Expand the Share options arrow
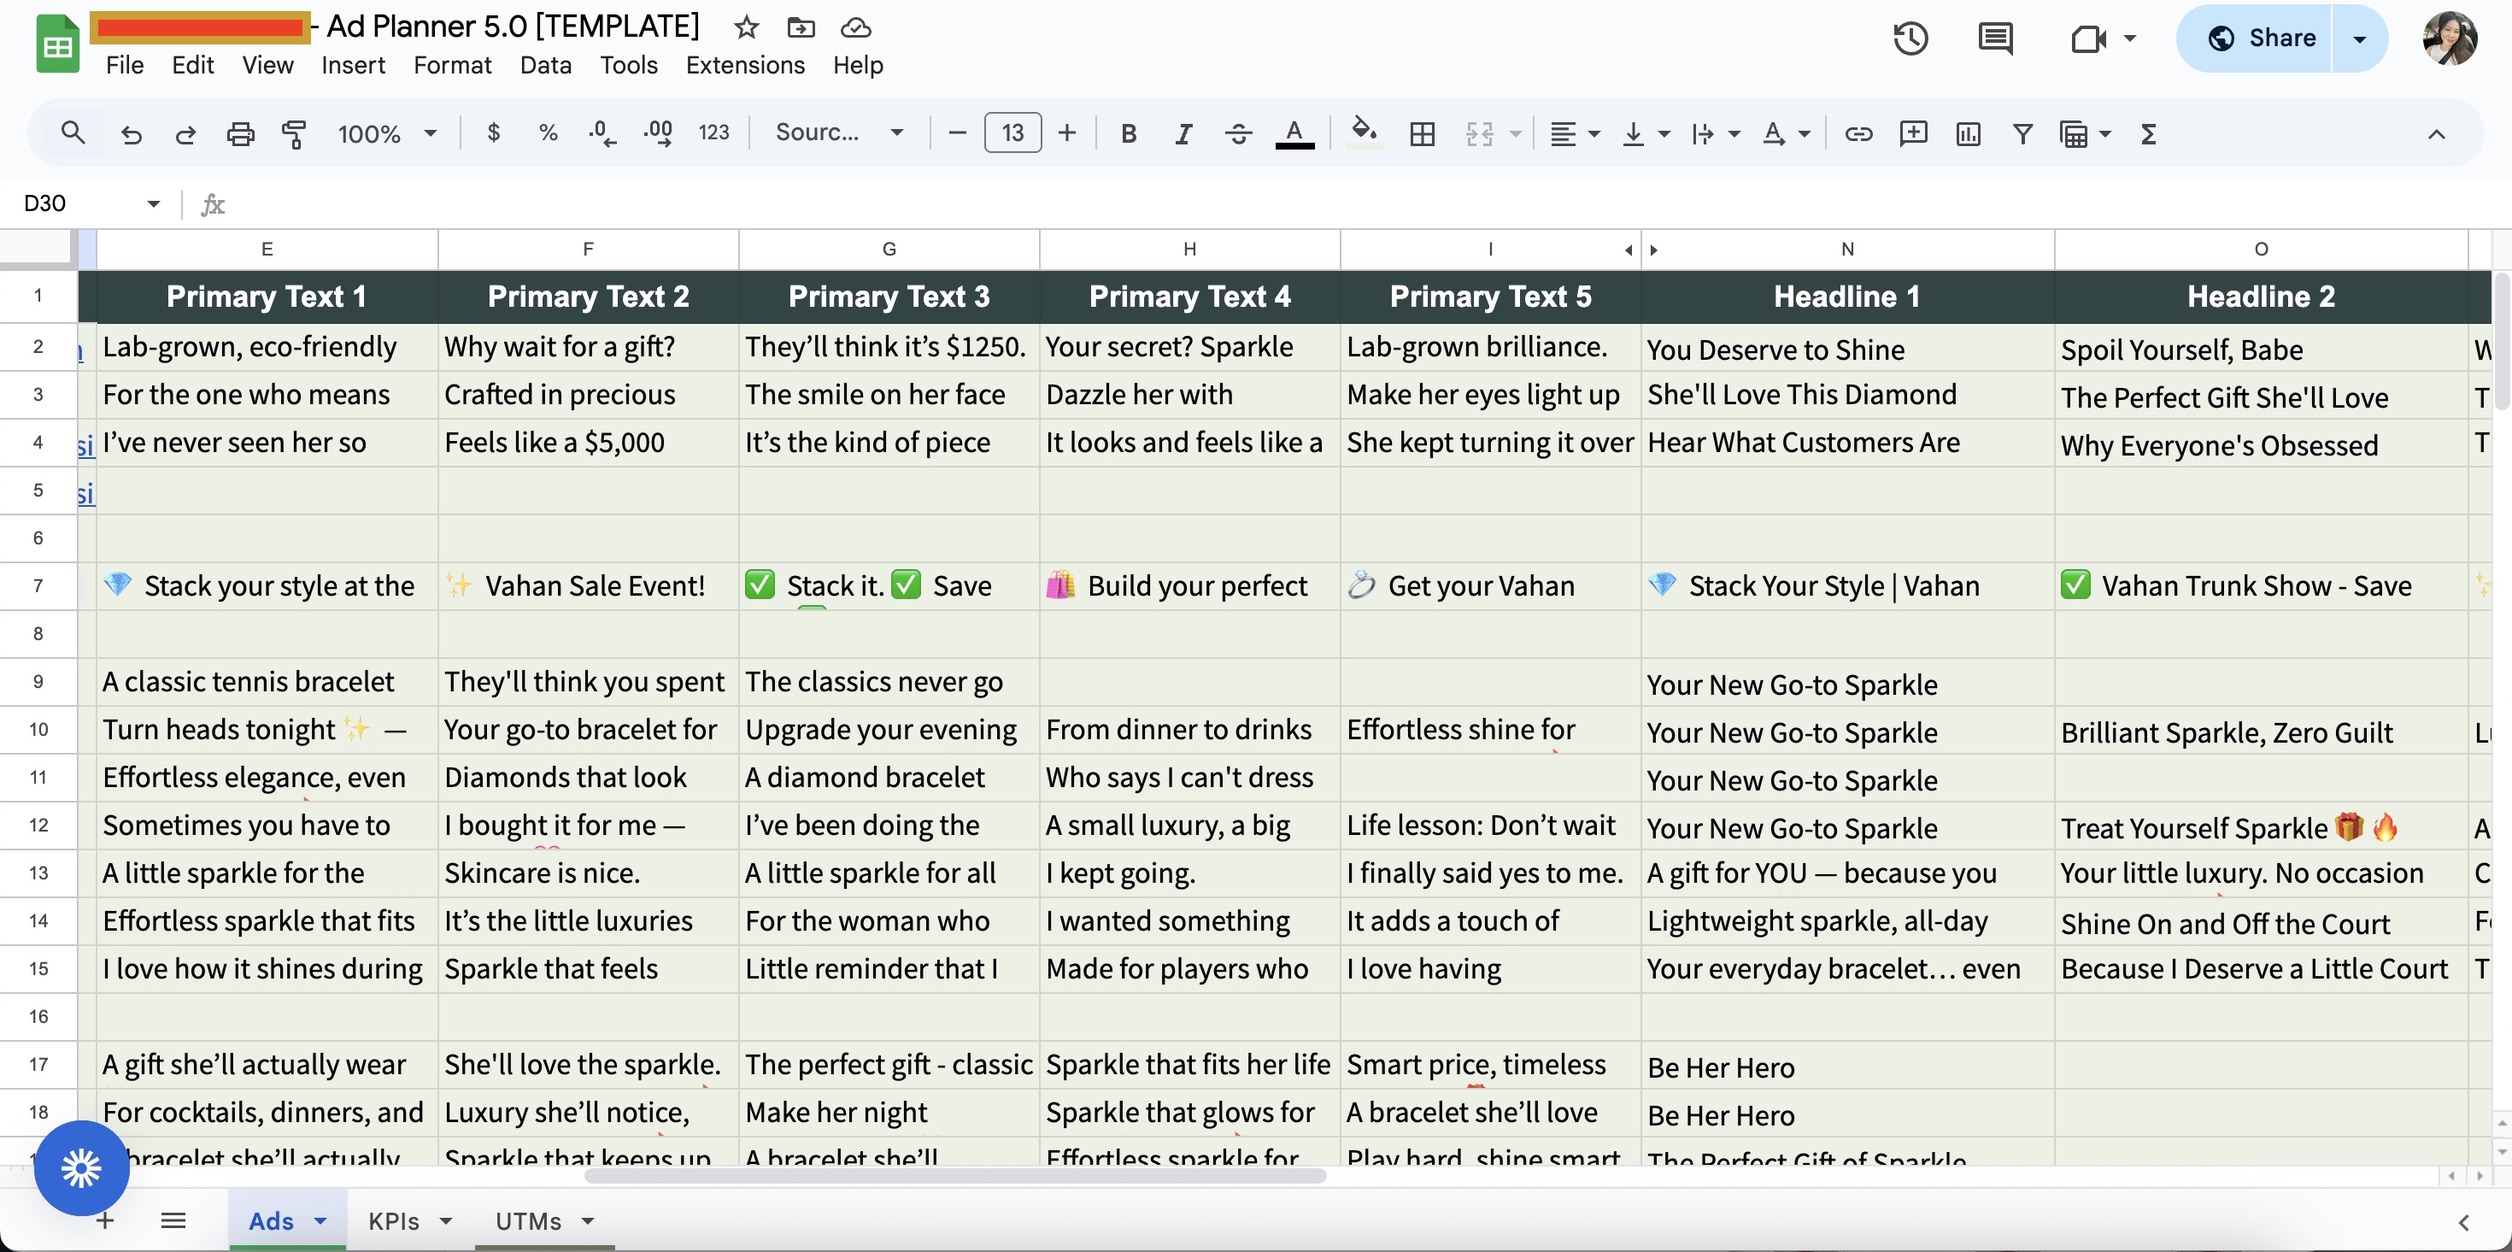The height and width of the screenshot is (1252, 2512). click(2359, 39)
